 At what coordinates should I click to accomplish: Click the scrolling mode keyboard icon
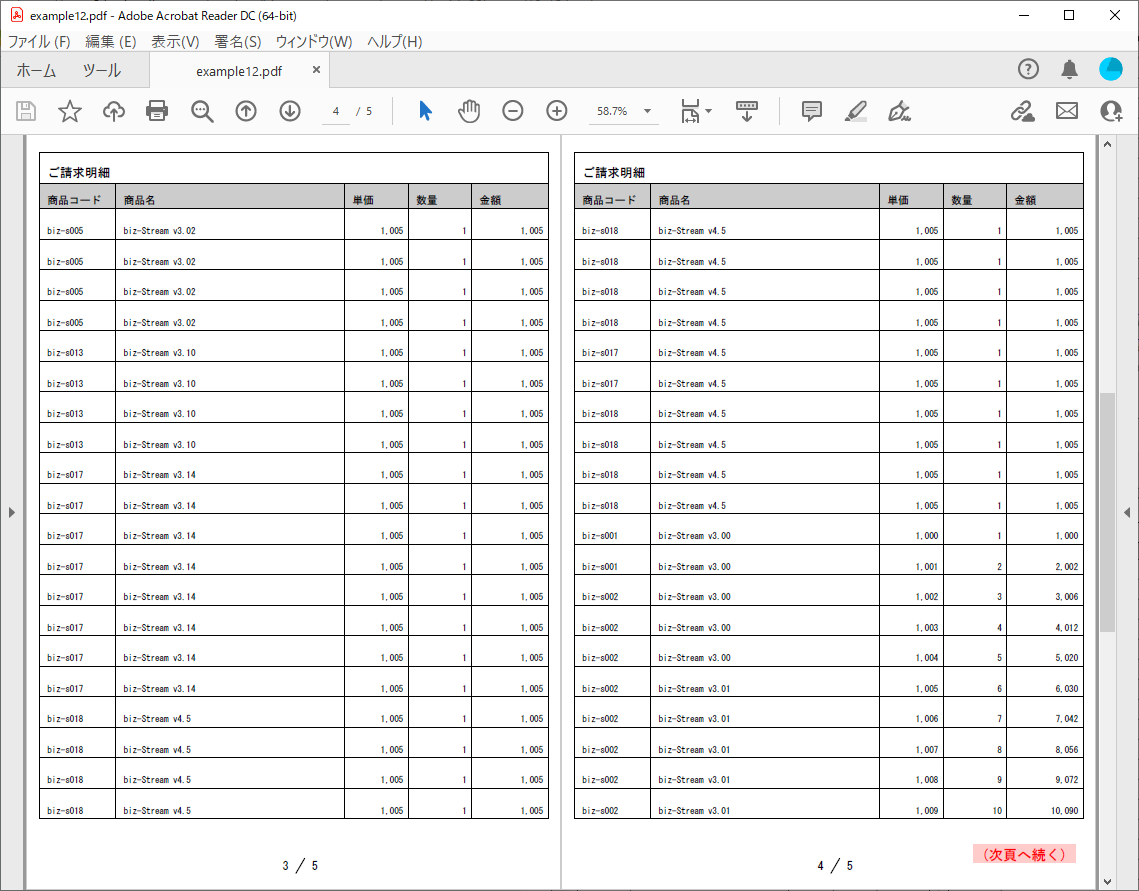click(747, 111)
